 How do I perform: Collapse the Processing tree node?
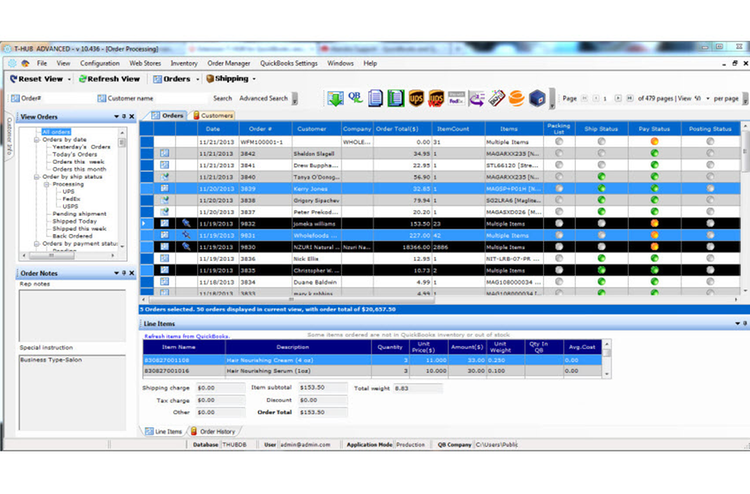click(x=47, y=184)
